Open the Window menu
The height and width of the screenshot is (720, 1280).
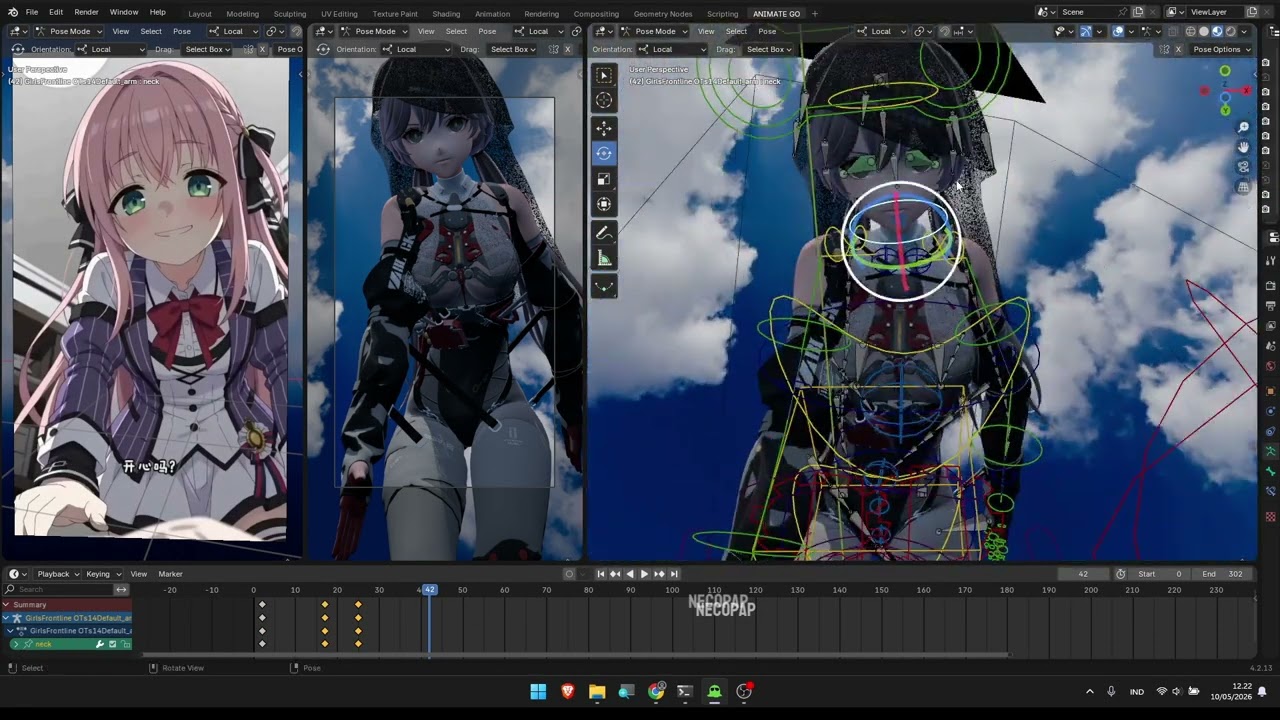click(x=124, y=12)
